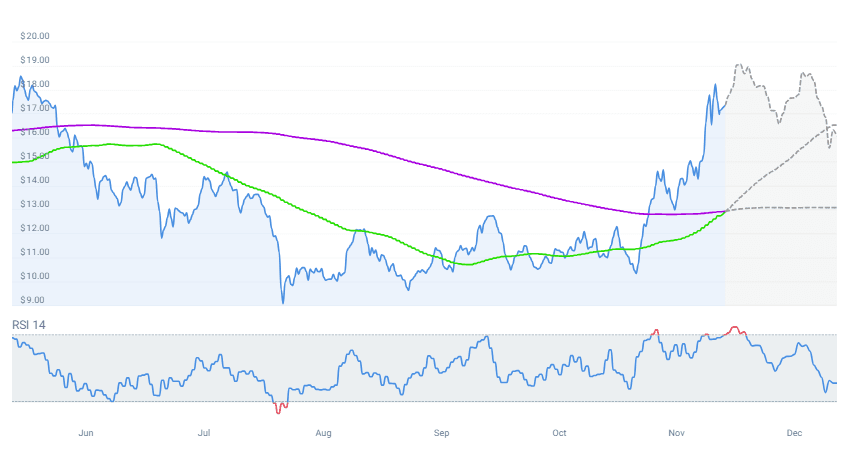Select the Oct month label
This screenshot has width=852, height=451.
559,433
